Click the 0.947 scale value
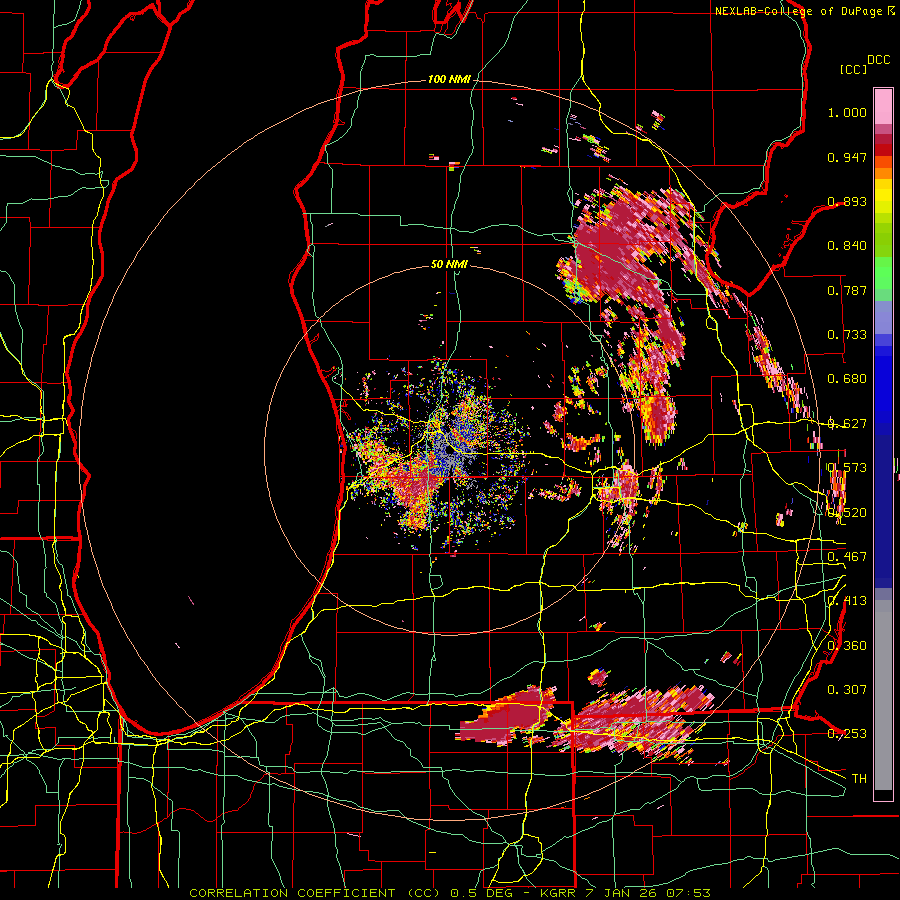The height and width of the screenshot is (900, 900). click(847, 157)
